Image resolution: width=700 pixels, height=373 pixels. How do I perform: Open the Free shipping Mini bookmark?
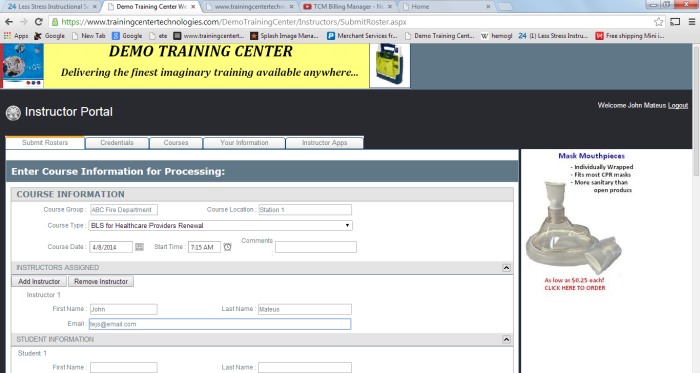click(630, 36)
